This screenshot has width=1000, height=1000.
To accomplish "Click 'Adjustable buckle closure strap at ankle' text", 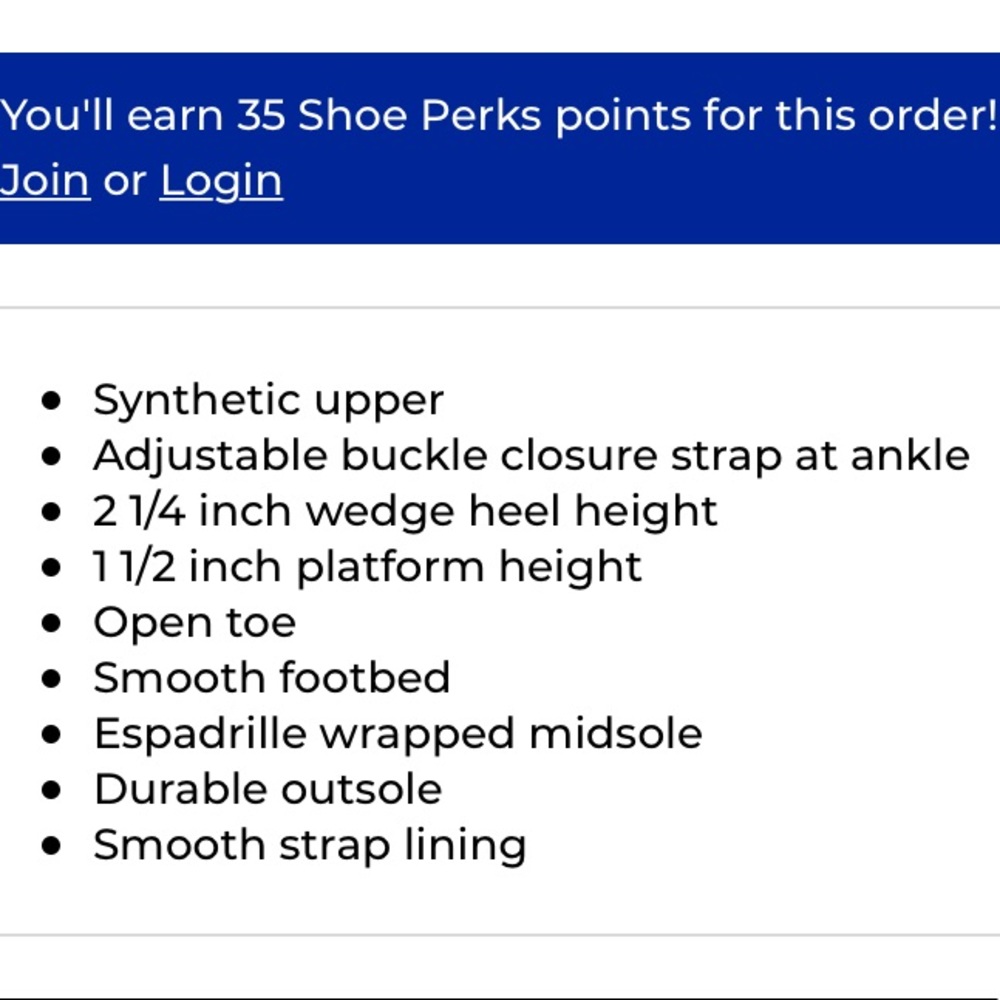I will point(531,455).
